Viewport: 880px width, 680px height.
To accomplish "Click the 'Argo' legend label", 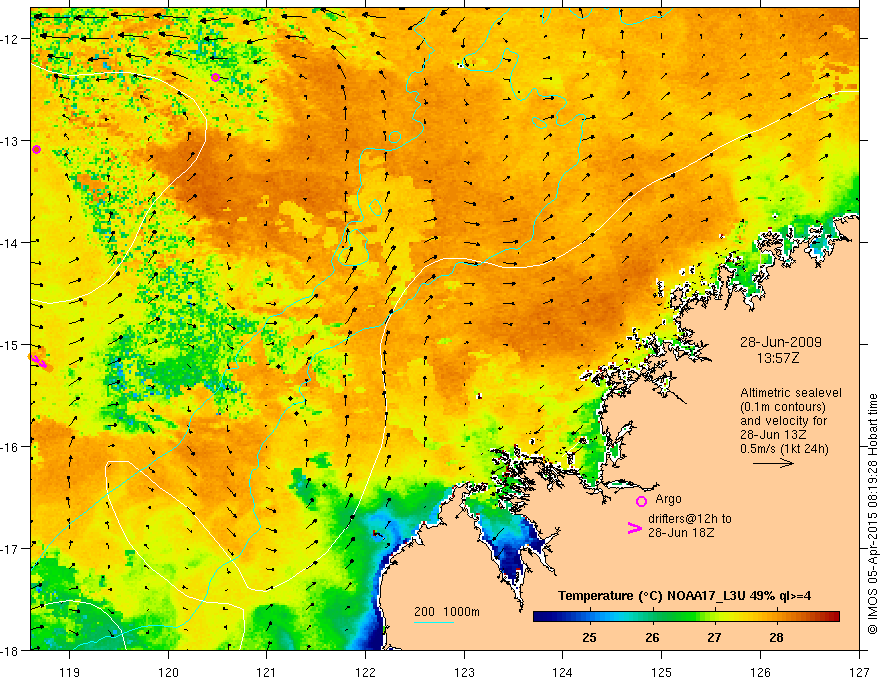I will point(668,499).
